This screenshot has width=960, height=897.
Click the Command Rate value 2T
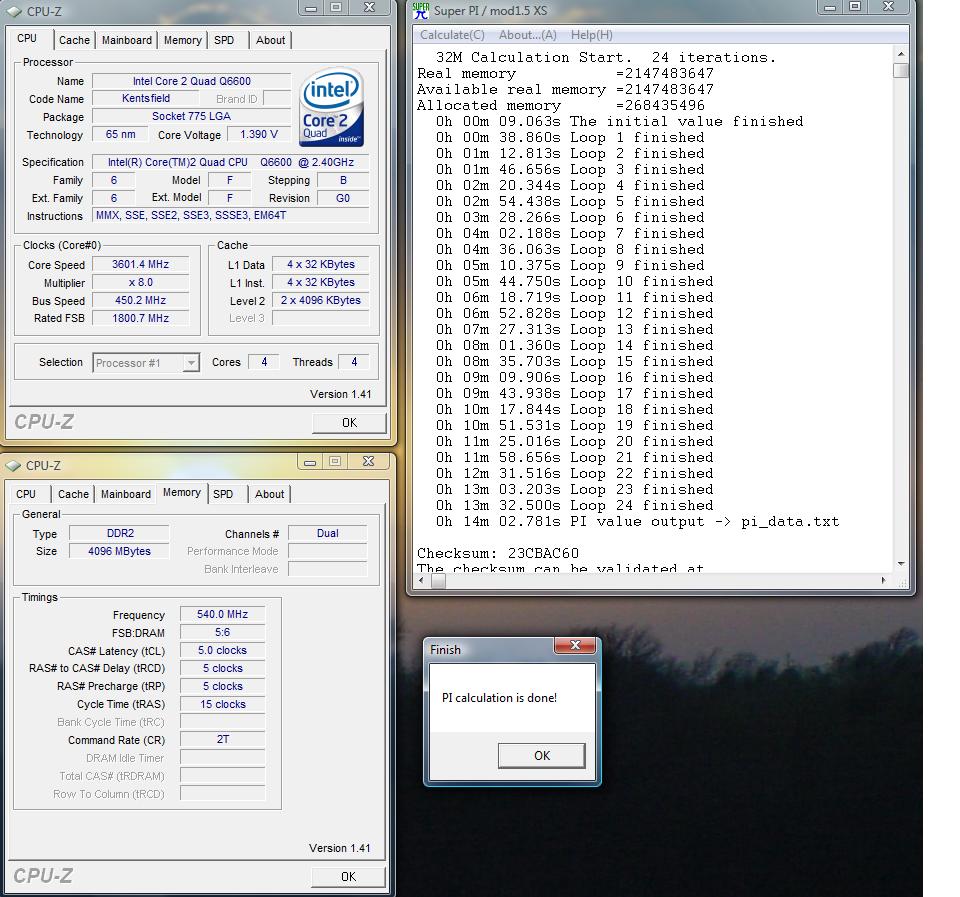(x=222, y=740)
